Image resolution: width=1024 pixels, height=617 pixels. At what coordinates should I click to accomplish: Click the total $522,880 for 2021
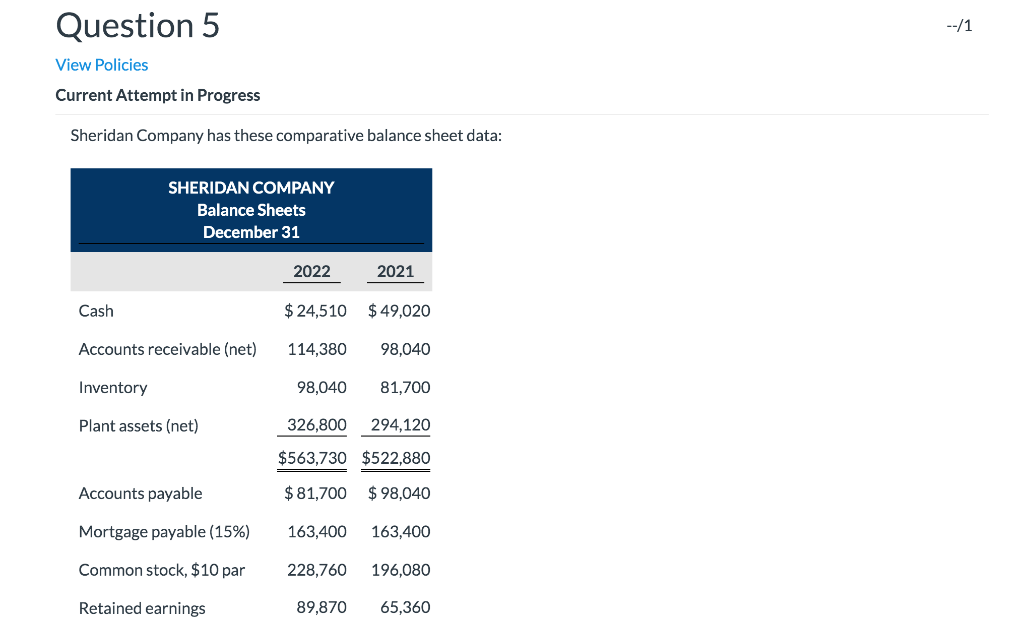tap(395, 458)
